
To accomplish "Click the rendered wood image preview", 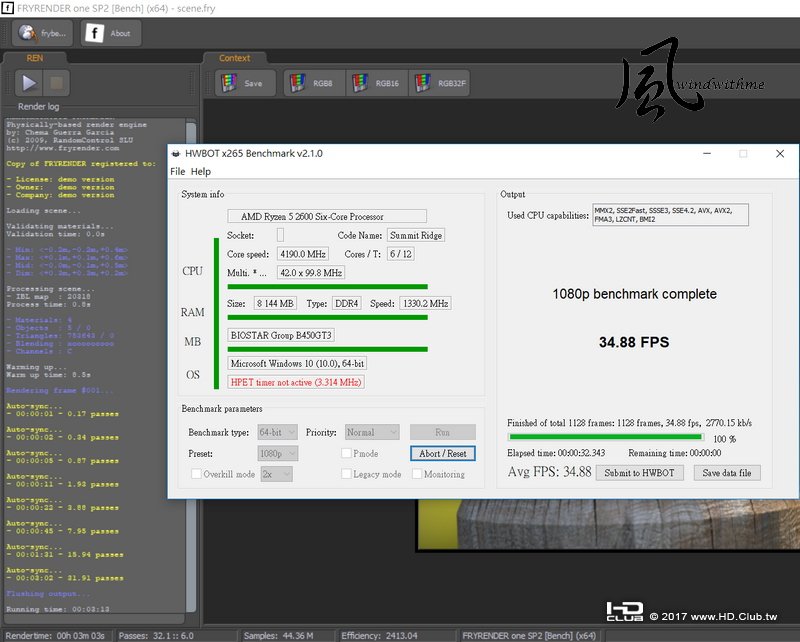I will click(x=609, y=525).
